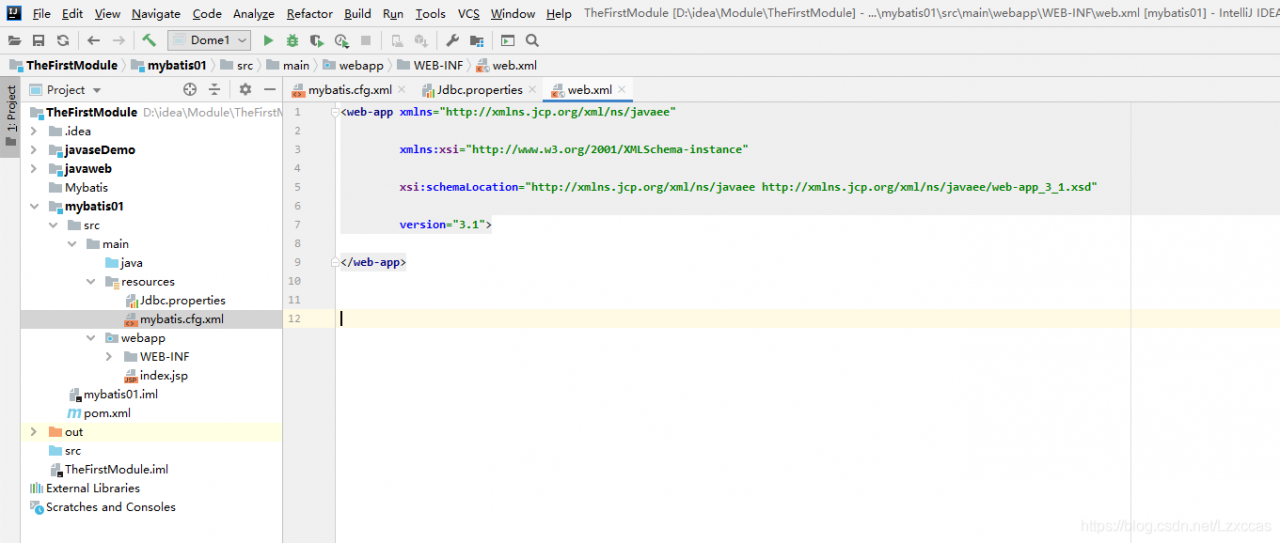Select Jdbc.properties in the project tree

(175, 300)
